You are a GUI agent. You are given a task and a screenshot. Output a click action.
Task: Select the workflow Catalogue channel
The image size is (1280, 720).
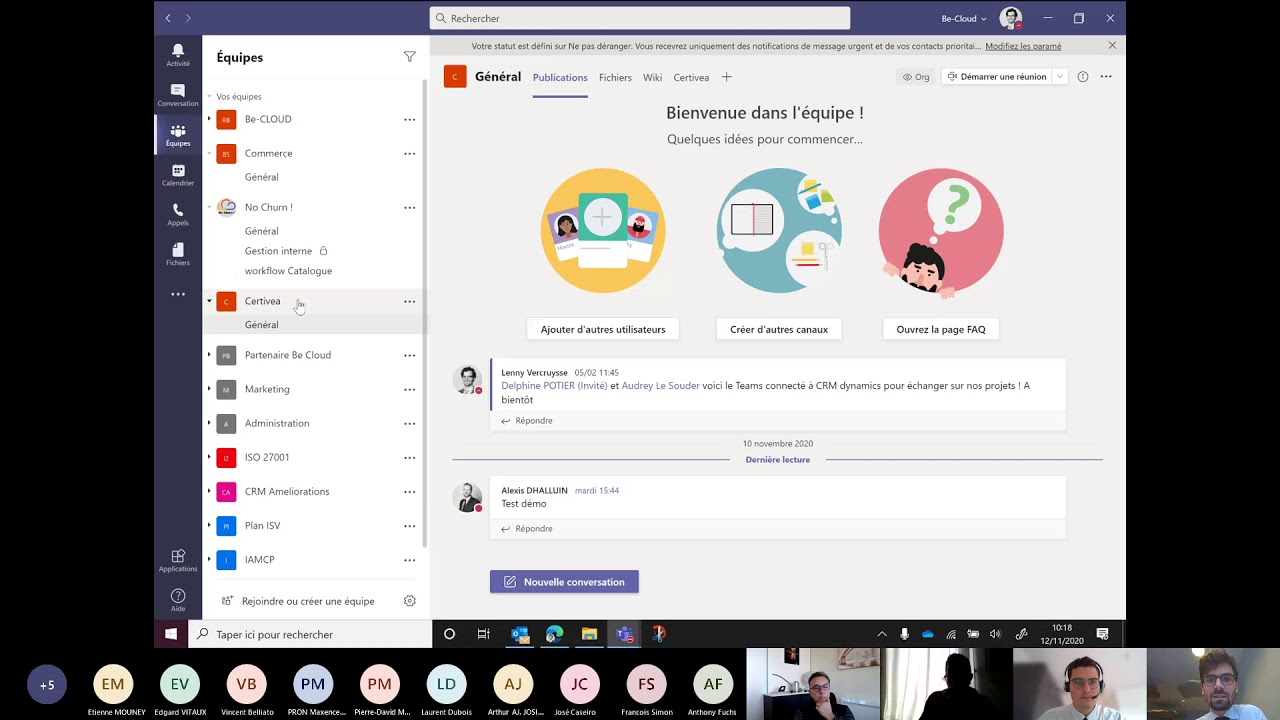point(288,271)
